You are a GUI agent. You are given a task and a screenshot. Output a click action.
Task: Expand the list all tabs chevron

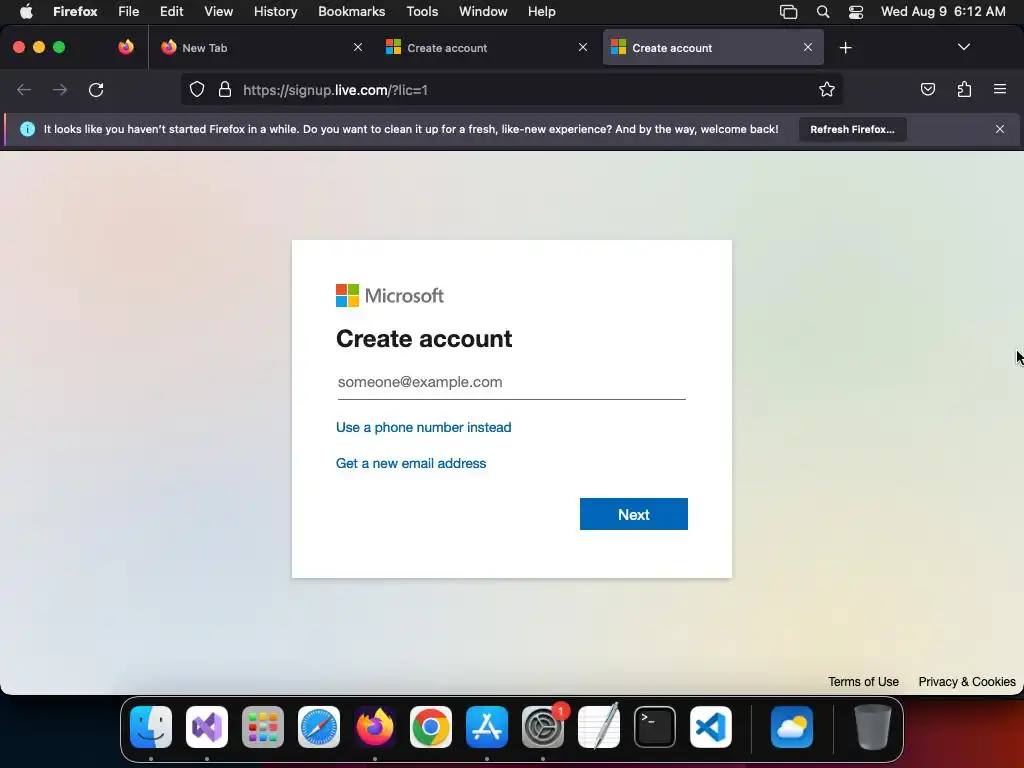pos(963,47)
